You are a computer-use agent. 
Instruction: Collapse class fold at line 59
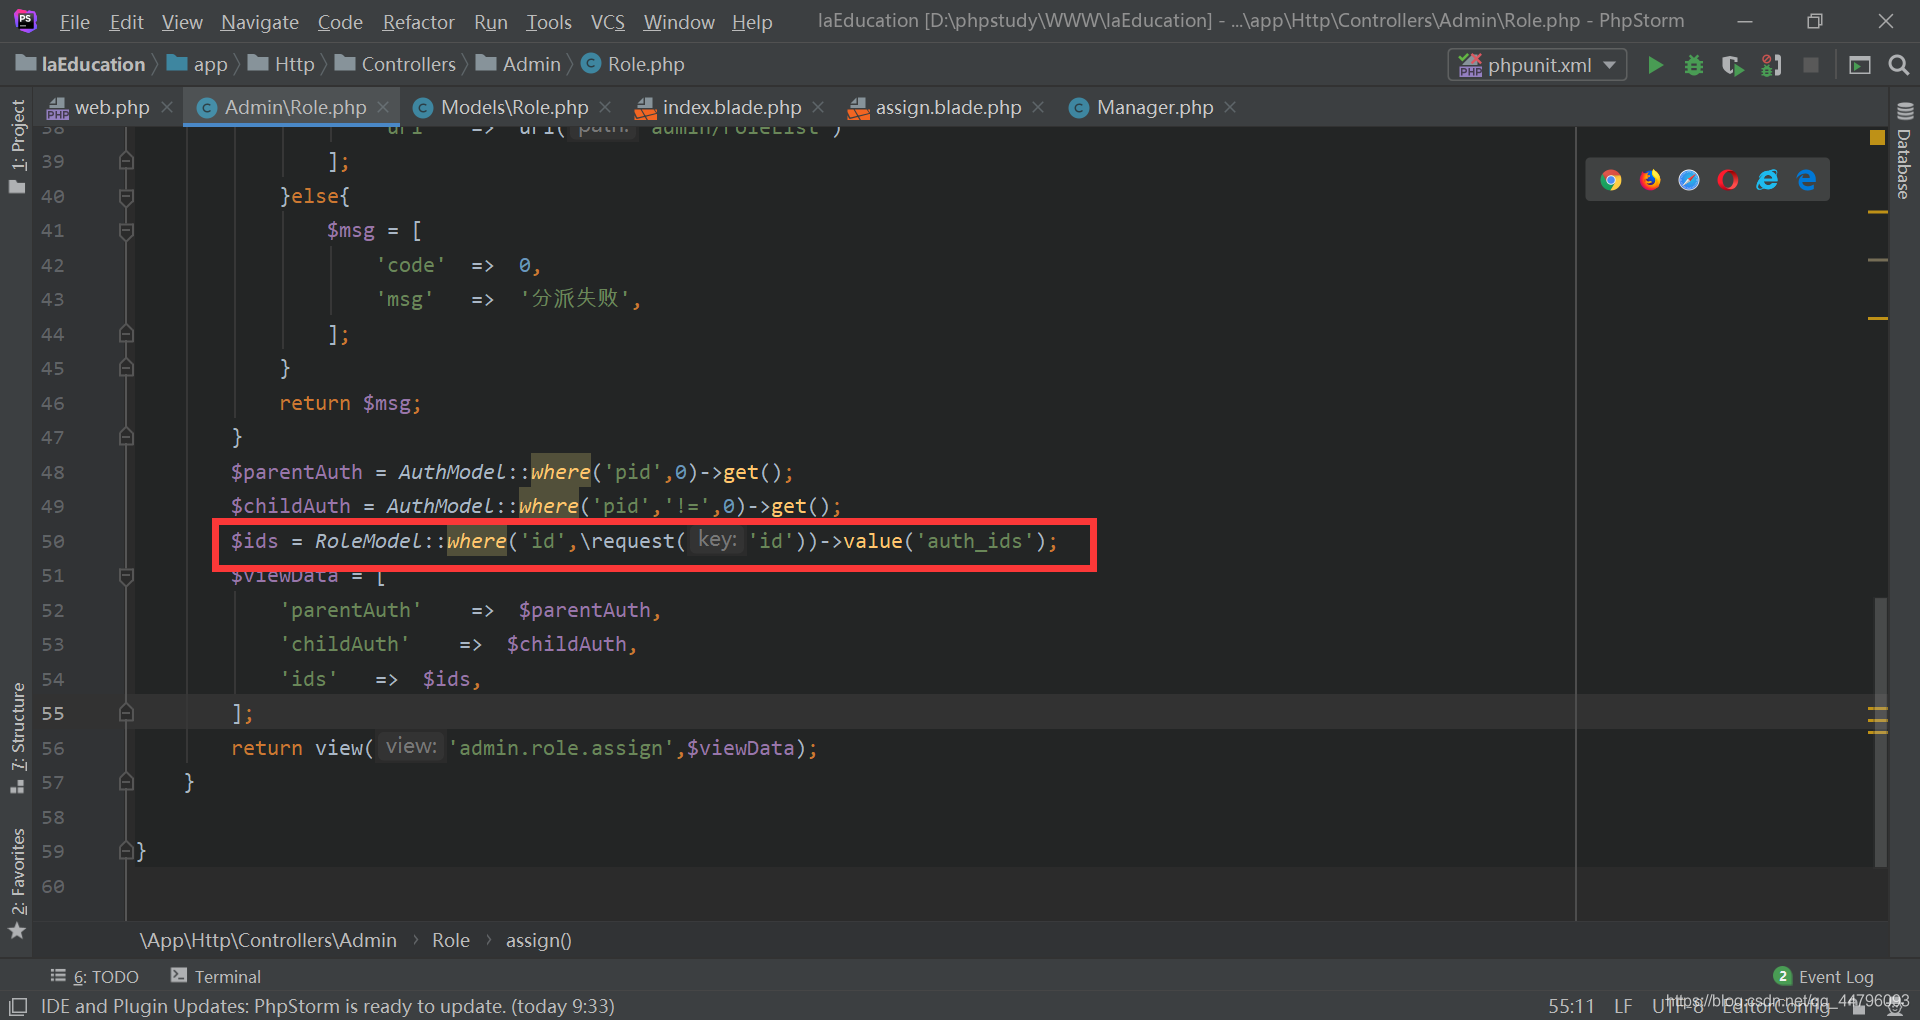pos(126,851)
